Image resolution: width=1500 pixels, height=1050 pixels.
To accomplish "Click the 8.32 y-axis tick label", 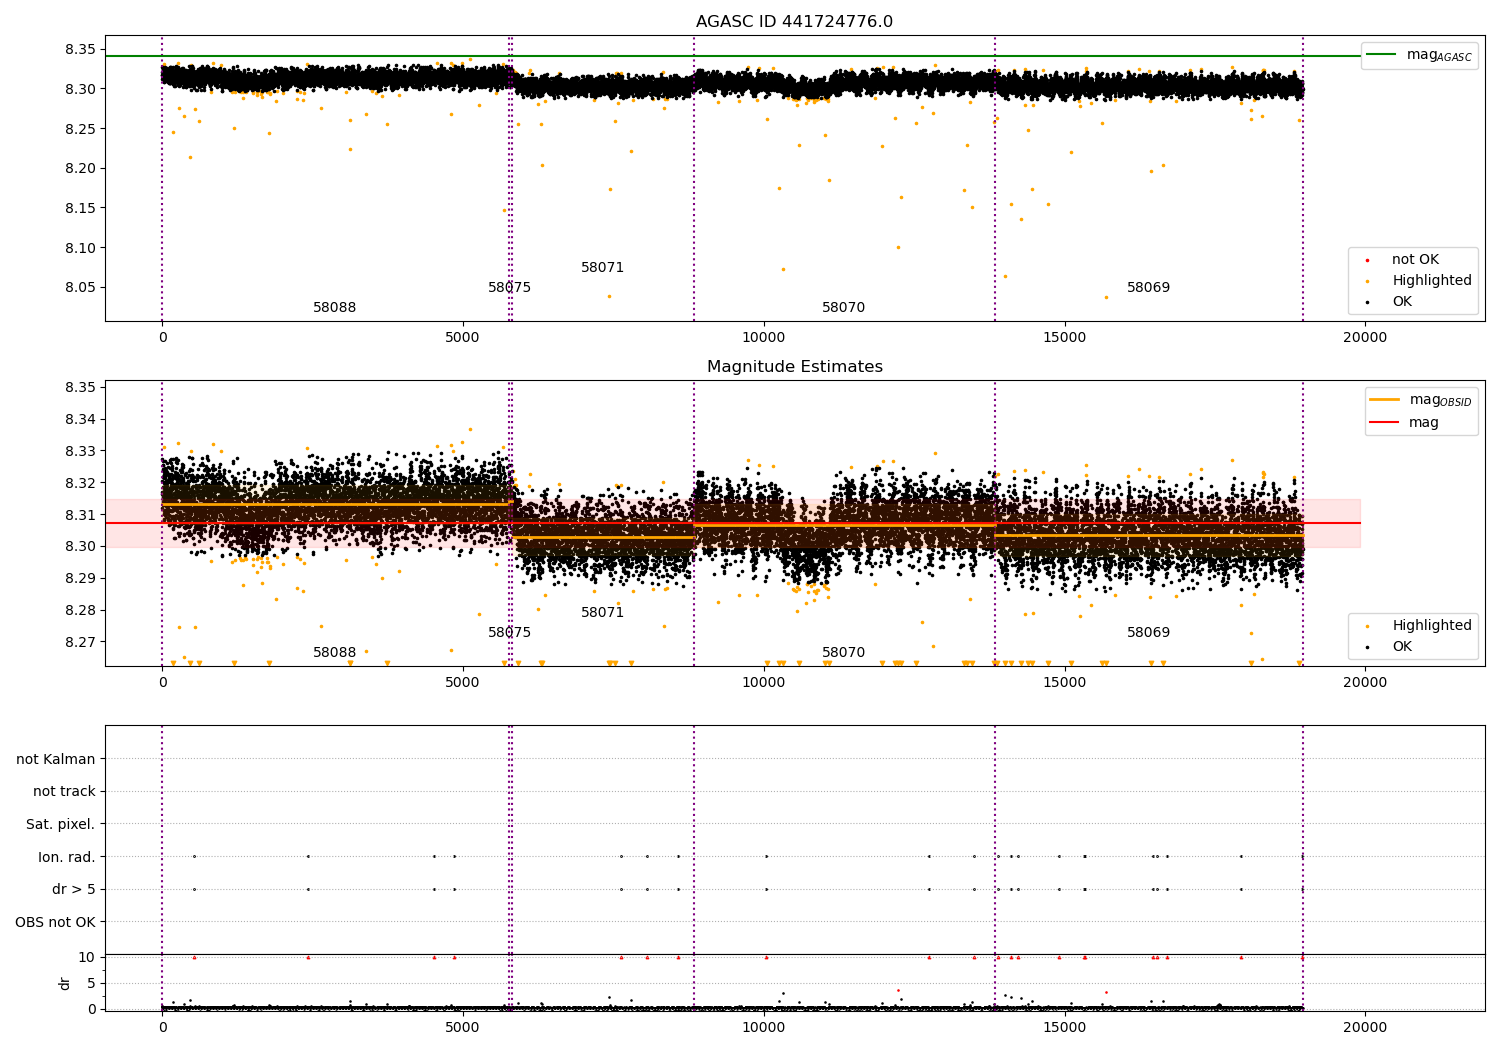I will [x=80, y=483].
